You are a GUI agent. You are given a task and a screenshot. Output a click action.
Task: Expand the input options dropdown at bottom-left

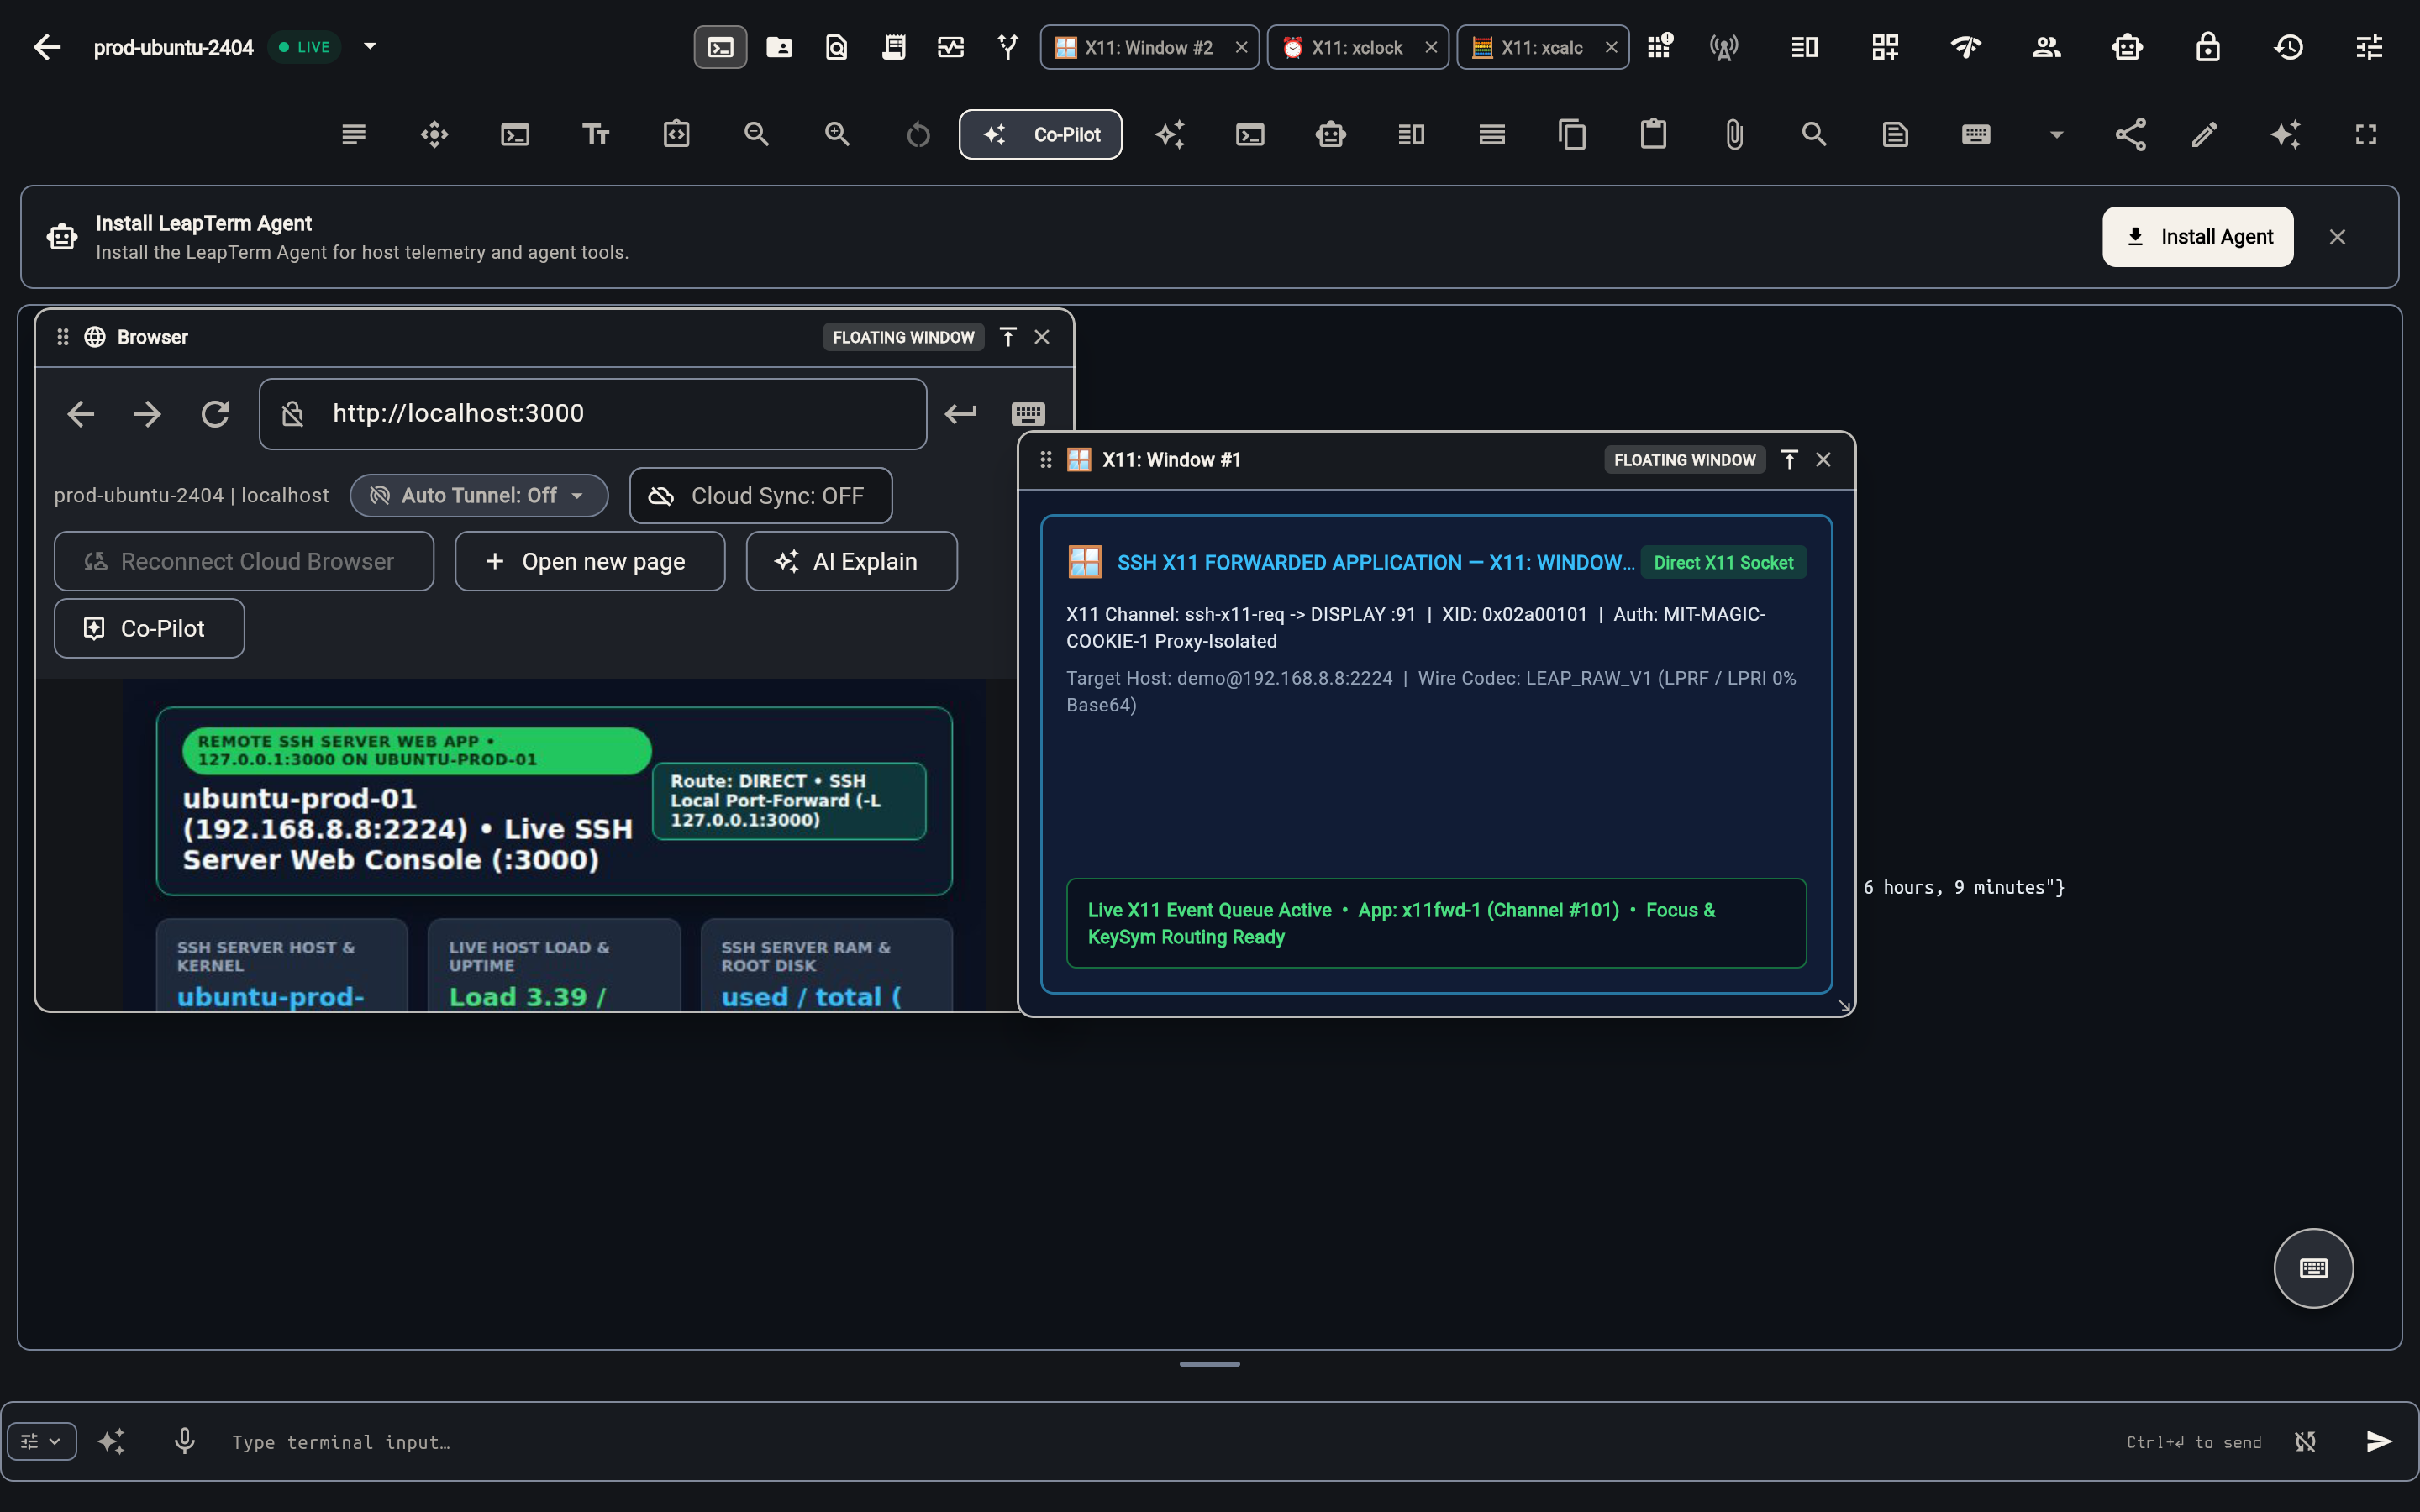point(42,1441)
